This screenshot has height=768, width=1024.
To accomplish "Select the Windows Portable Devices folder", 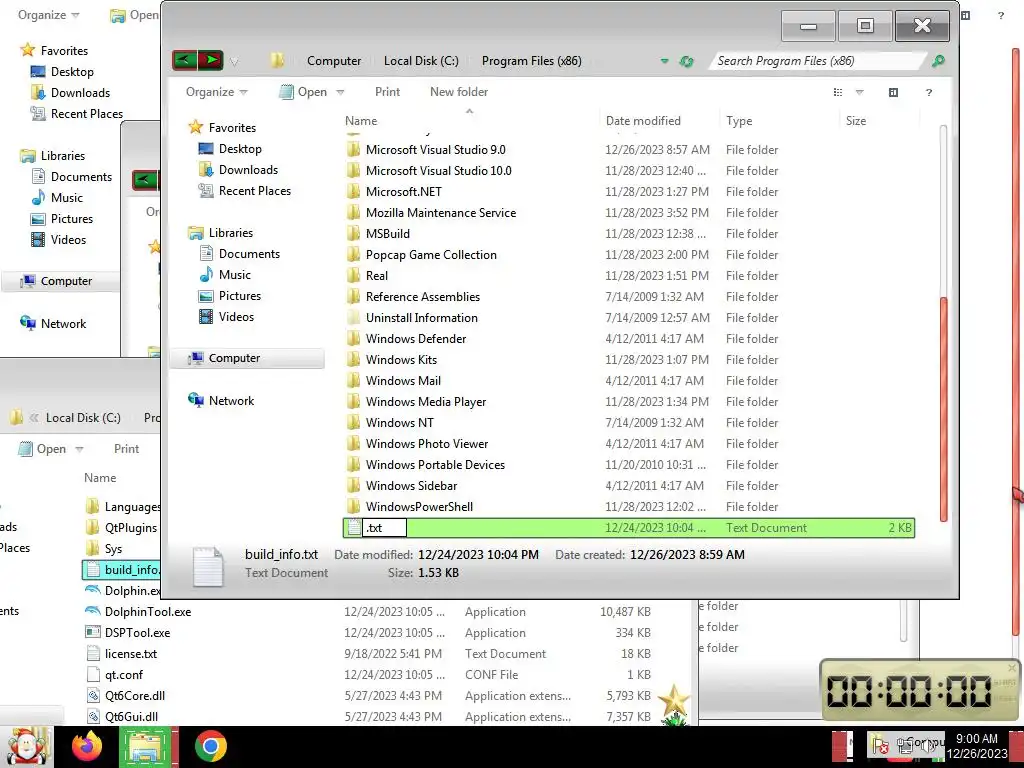I will (x=435, y=465).
